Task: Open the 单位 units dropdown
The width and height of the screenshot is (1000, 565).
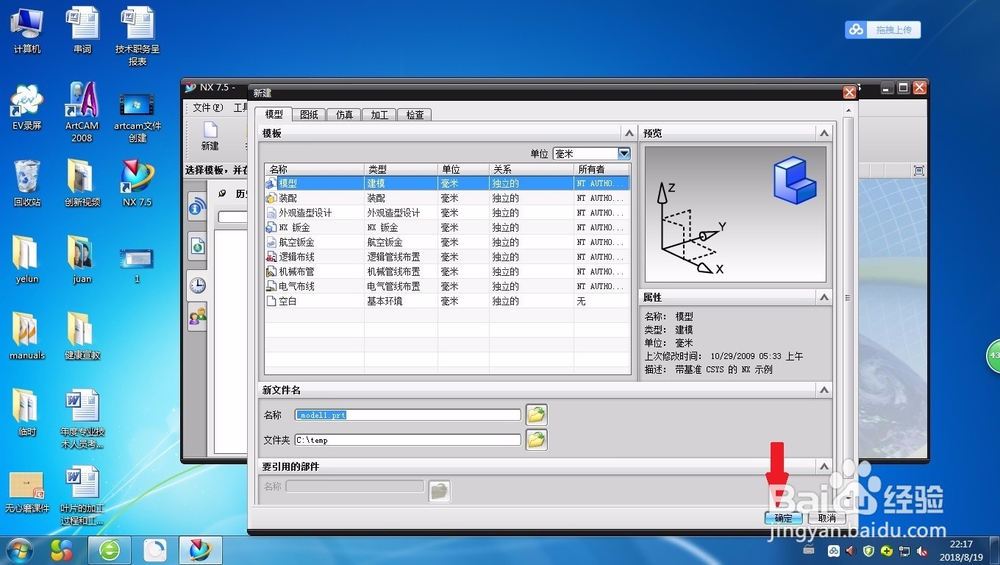Action: [x=624, y=154]
